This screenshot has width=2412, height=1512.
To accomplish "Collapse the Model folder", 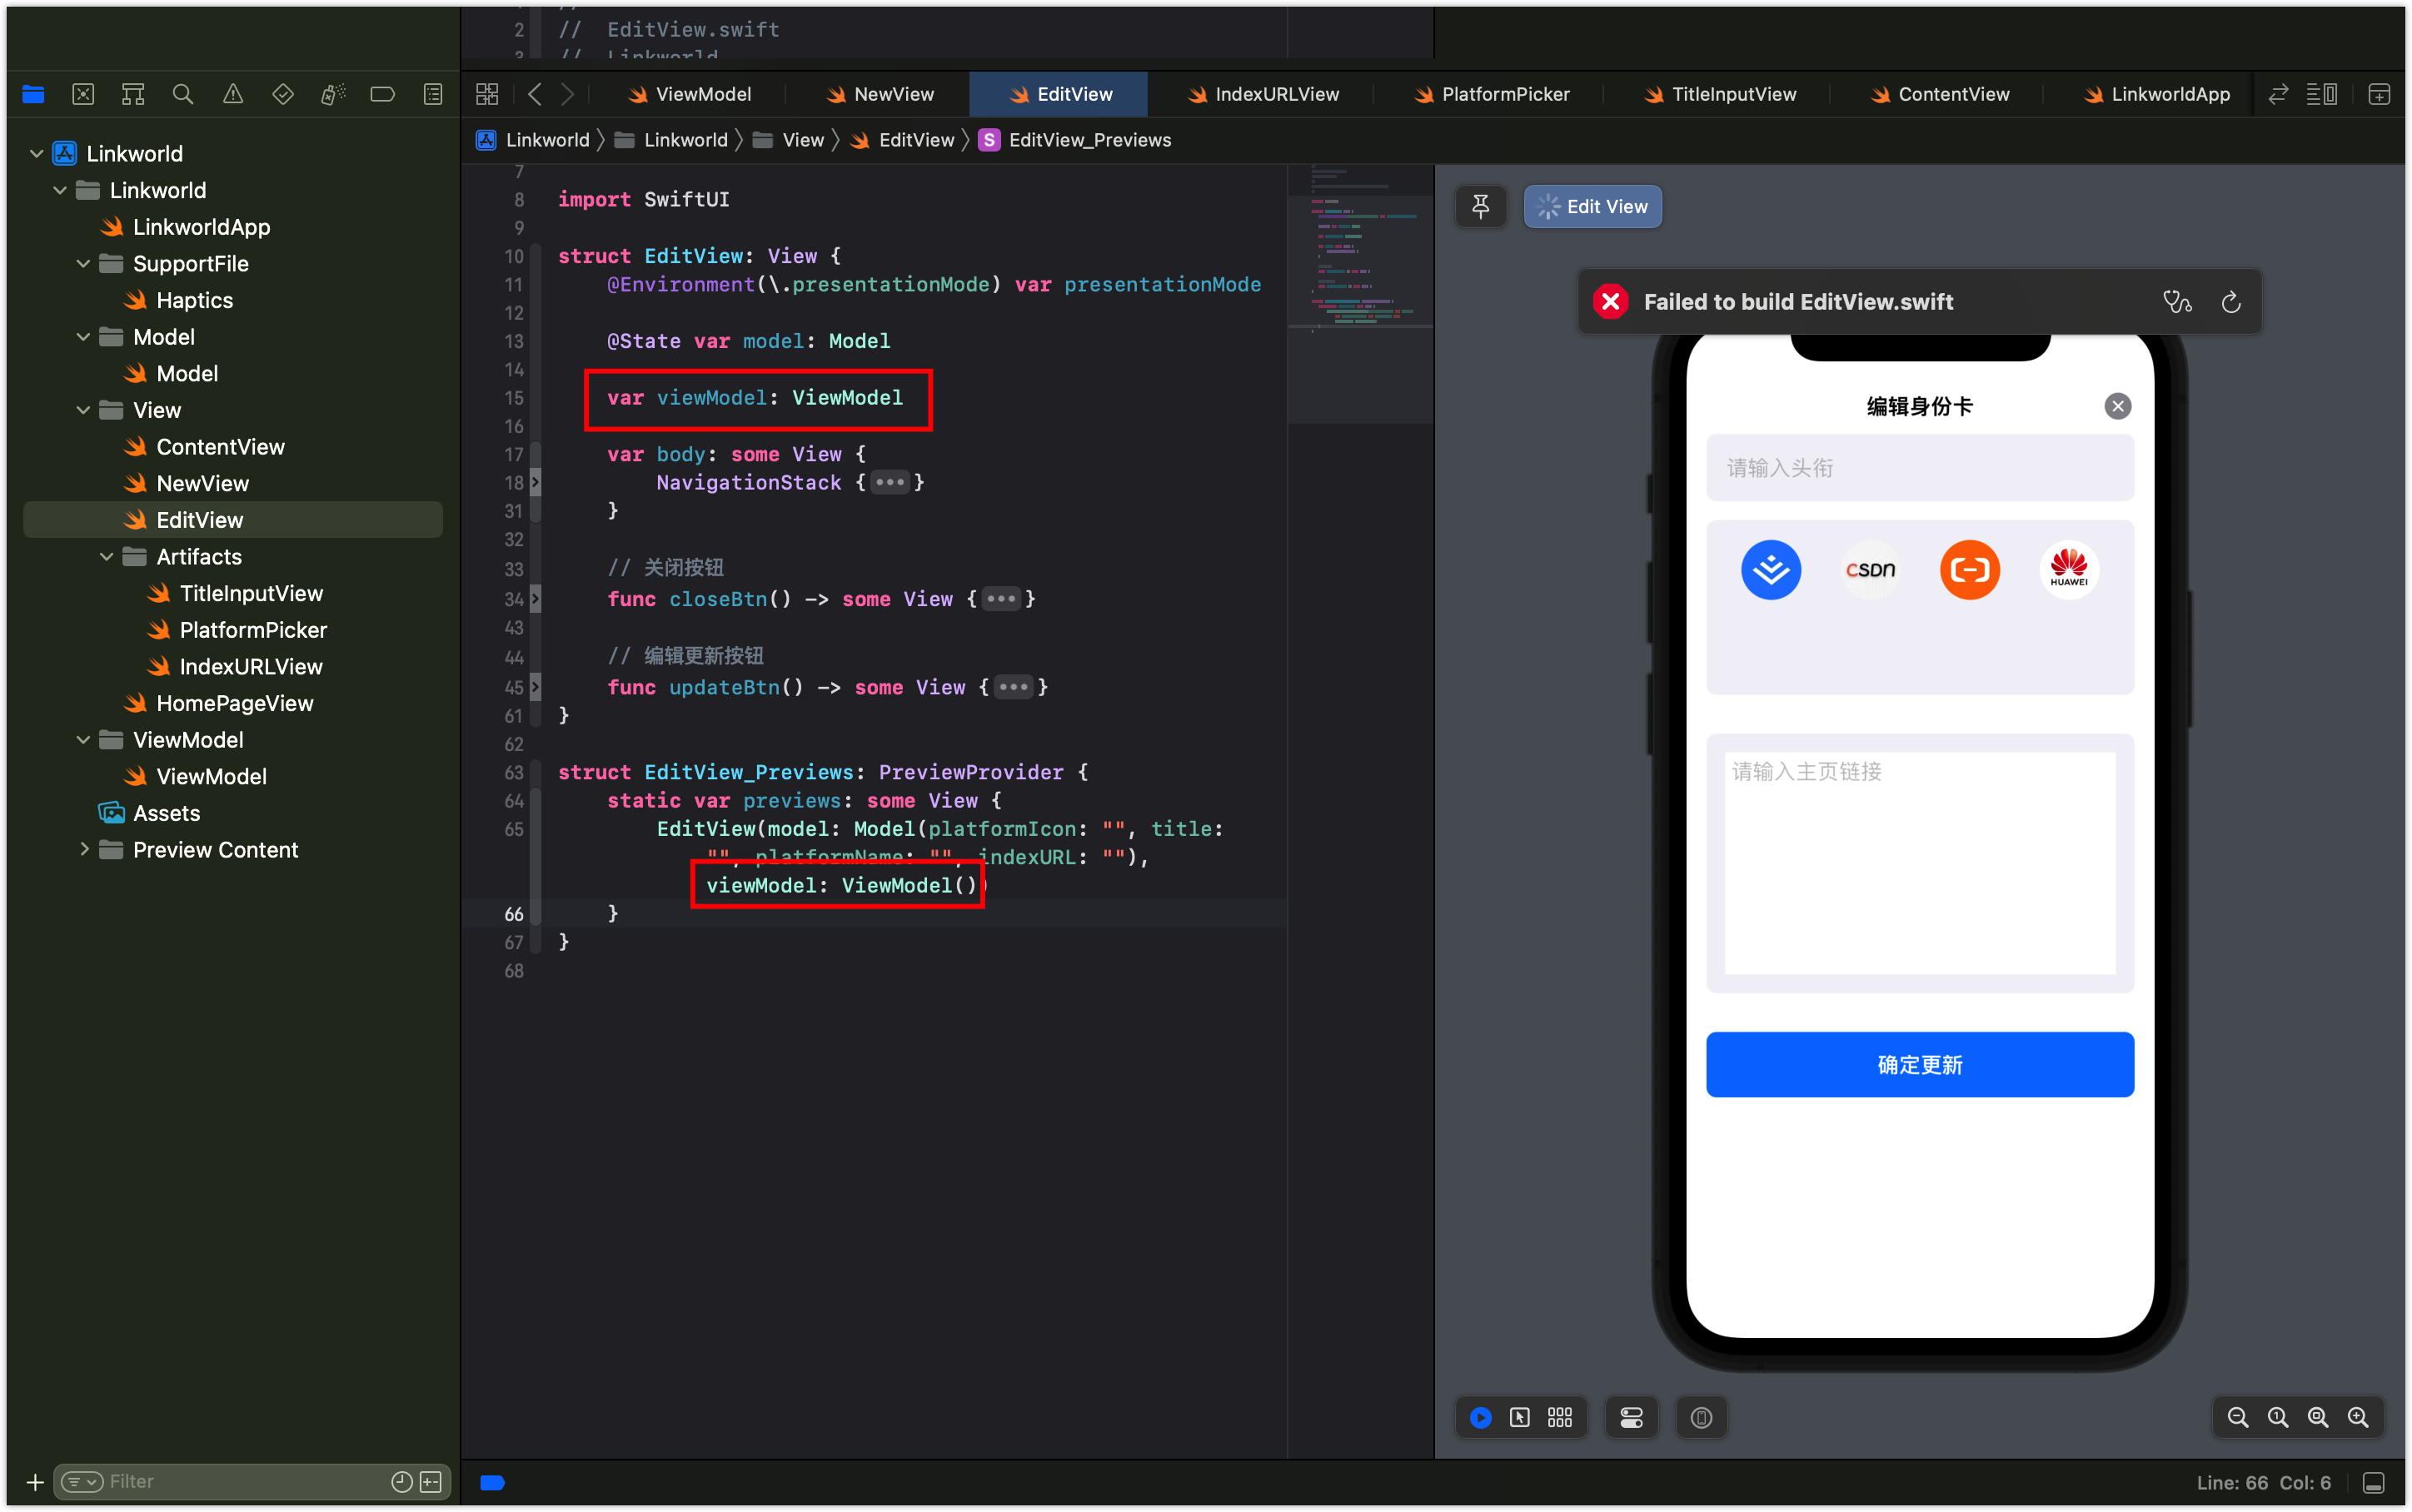I will pos(83,337).
